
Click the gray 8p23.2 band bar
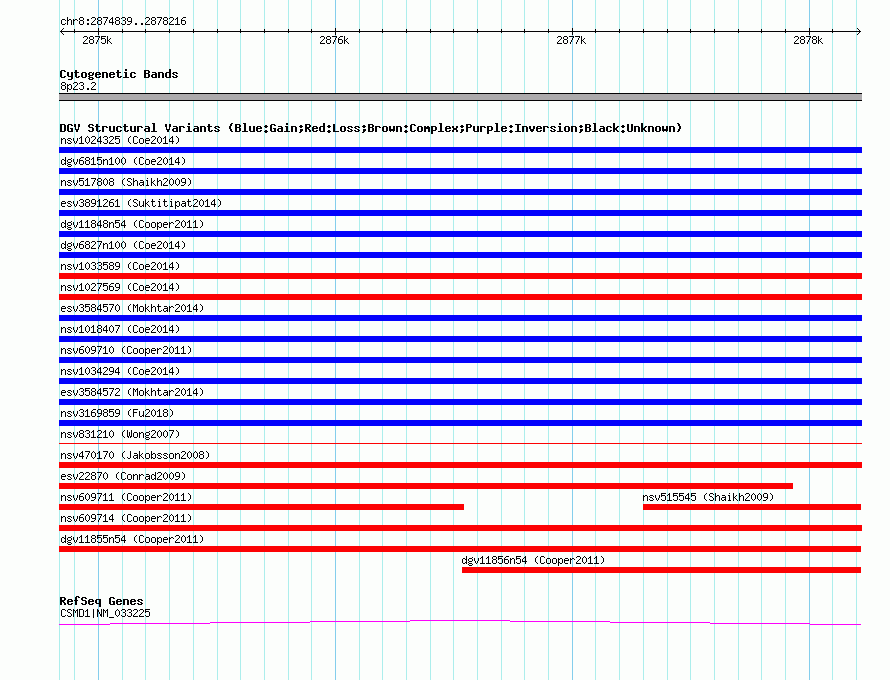coord(460,97)
